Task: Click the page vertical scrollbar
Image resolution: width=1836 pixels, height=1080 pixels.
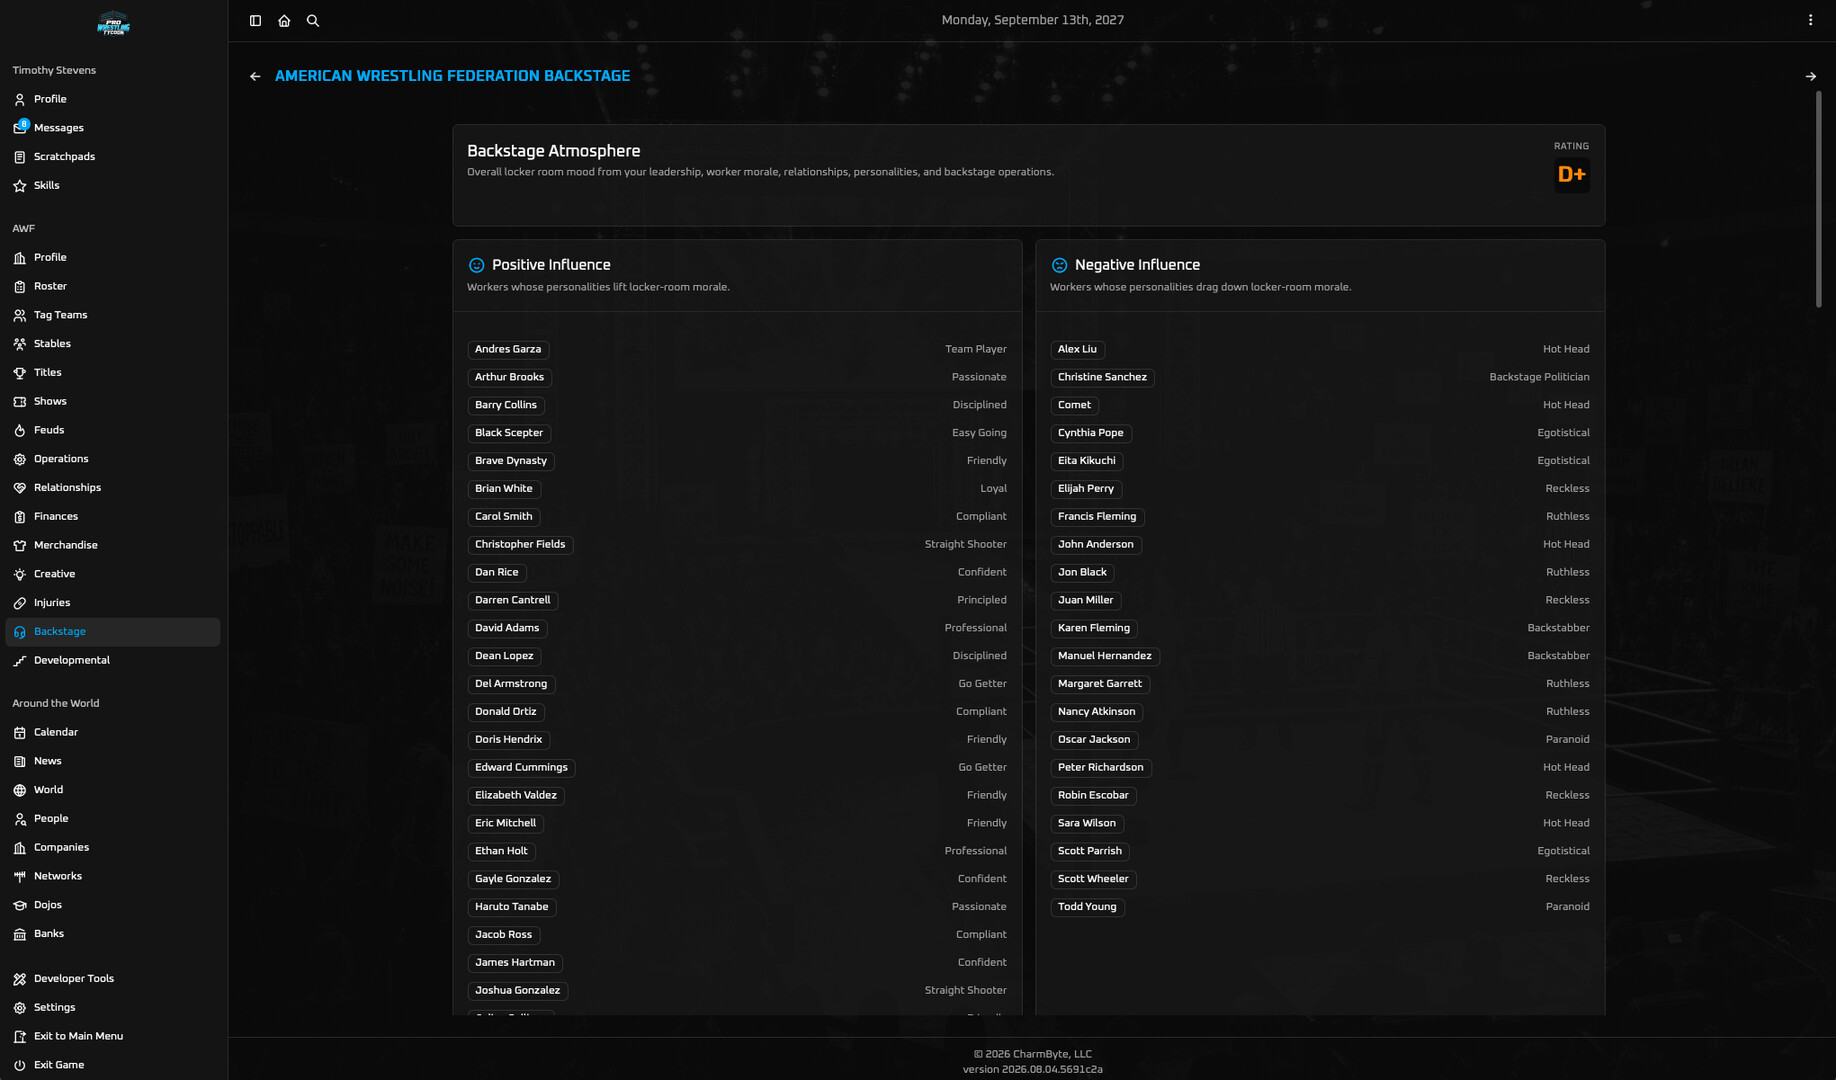Action: pyautogui.click(x=1818, y=200)
